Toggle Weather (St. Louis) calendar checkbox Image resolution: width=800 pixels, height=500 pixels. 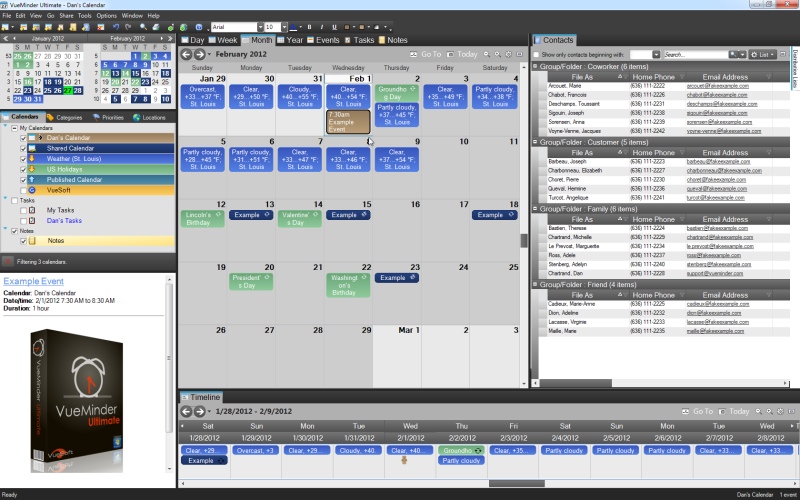(x=23, y=159)
